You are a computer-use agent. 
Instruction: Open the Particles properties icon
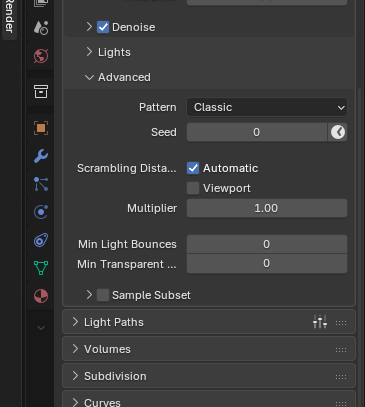[41, 184]
